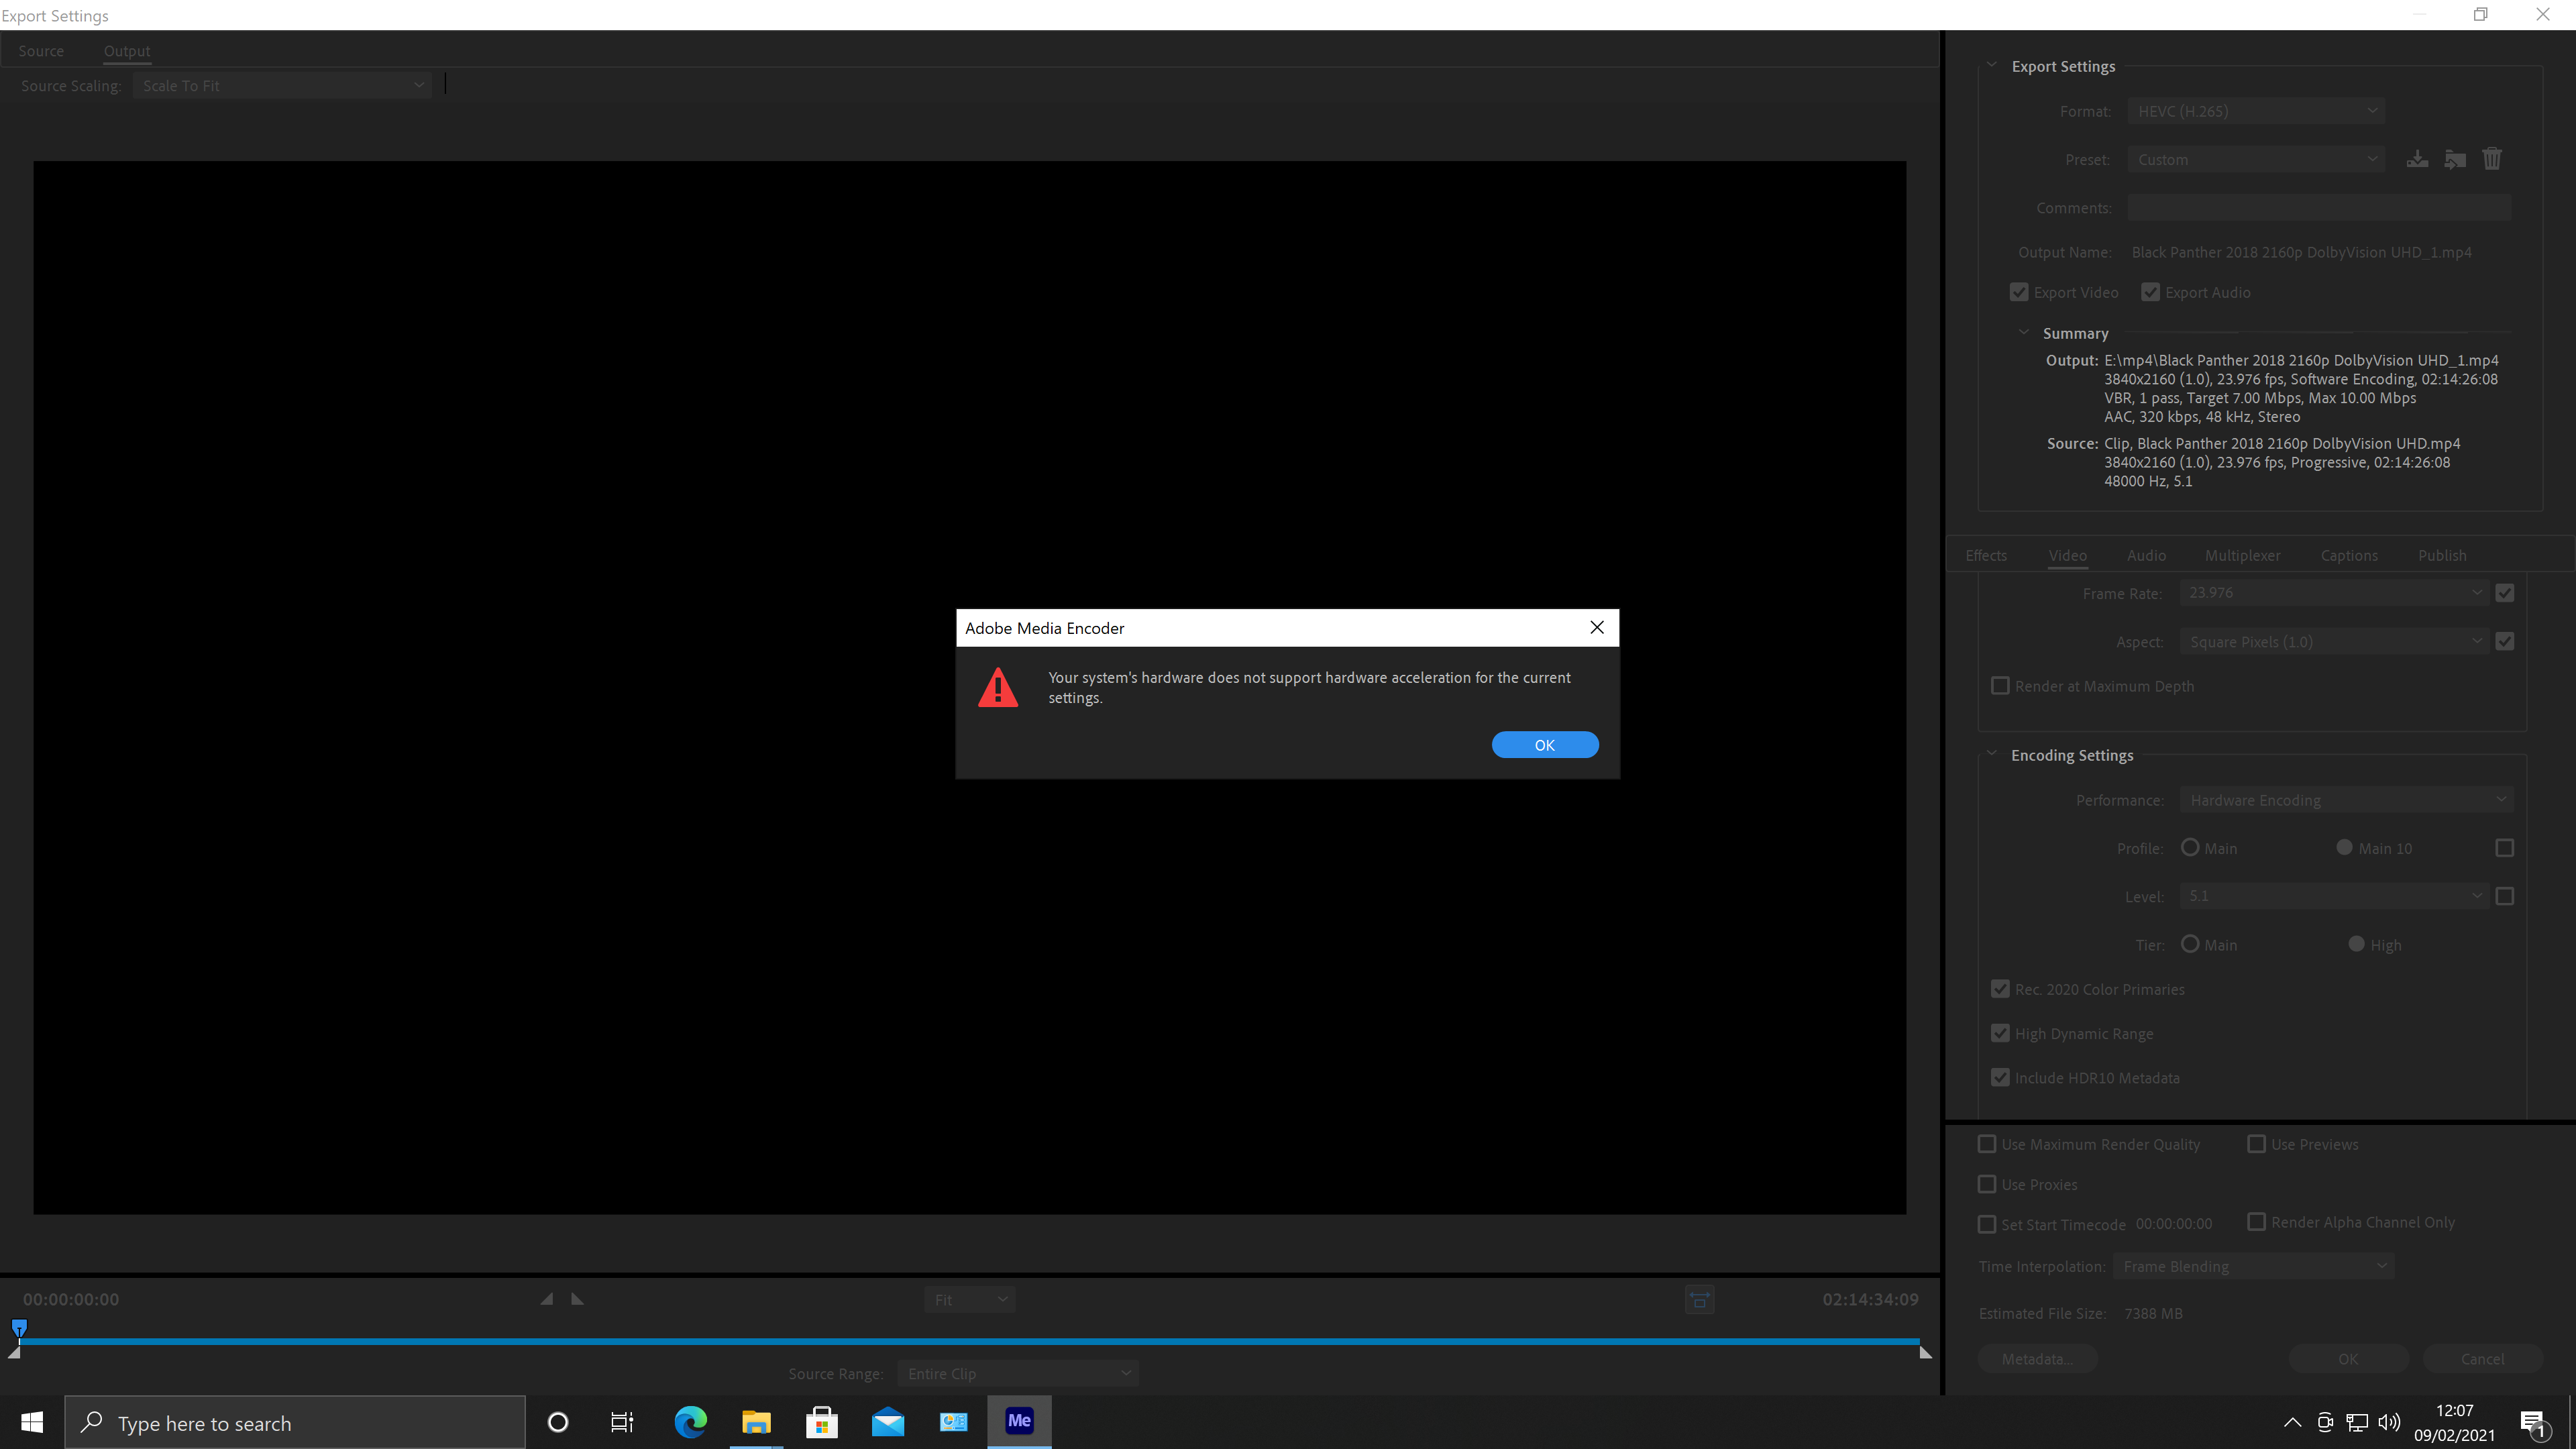
Task: Select the Adobe Media Encoder taskbar icon
Action: tap(1018, 1421)
